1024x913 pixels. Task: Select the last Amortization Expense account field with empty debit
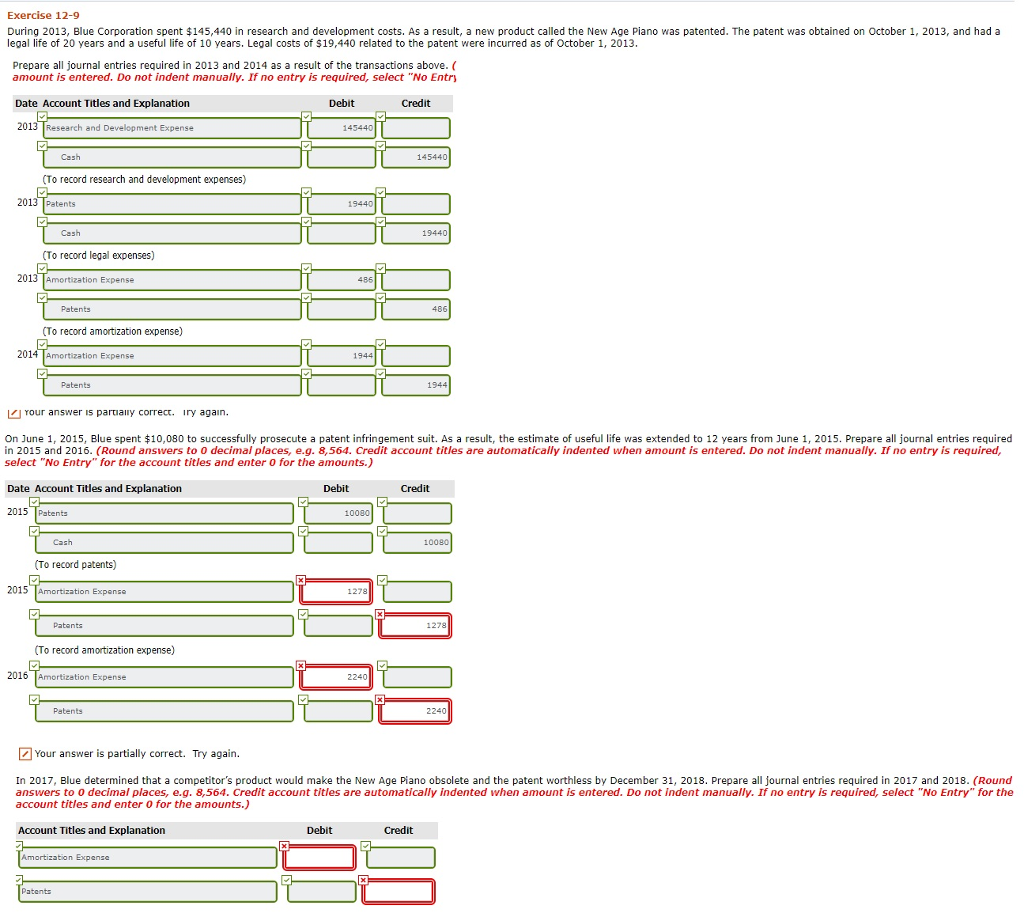(x=148, y=857)
